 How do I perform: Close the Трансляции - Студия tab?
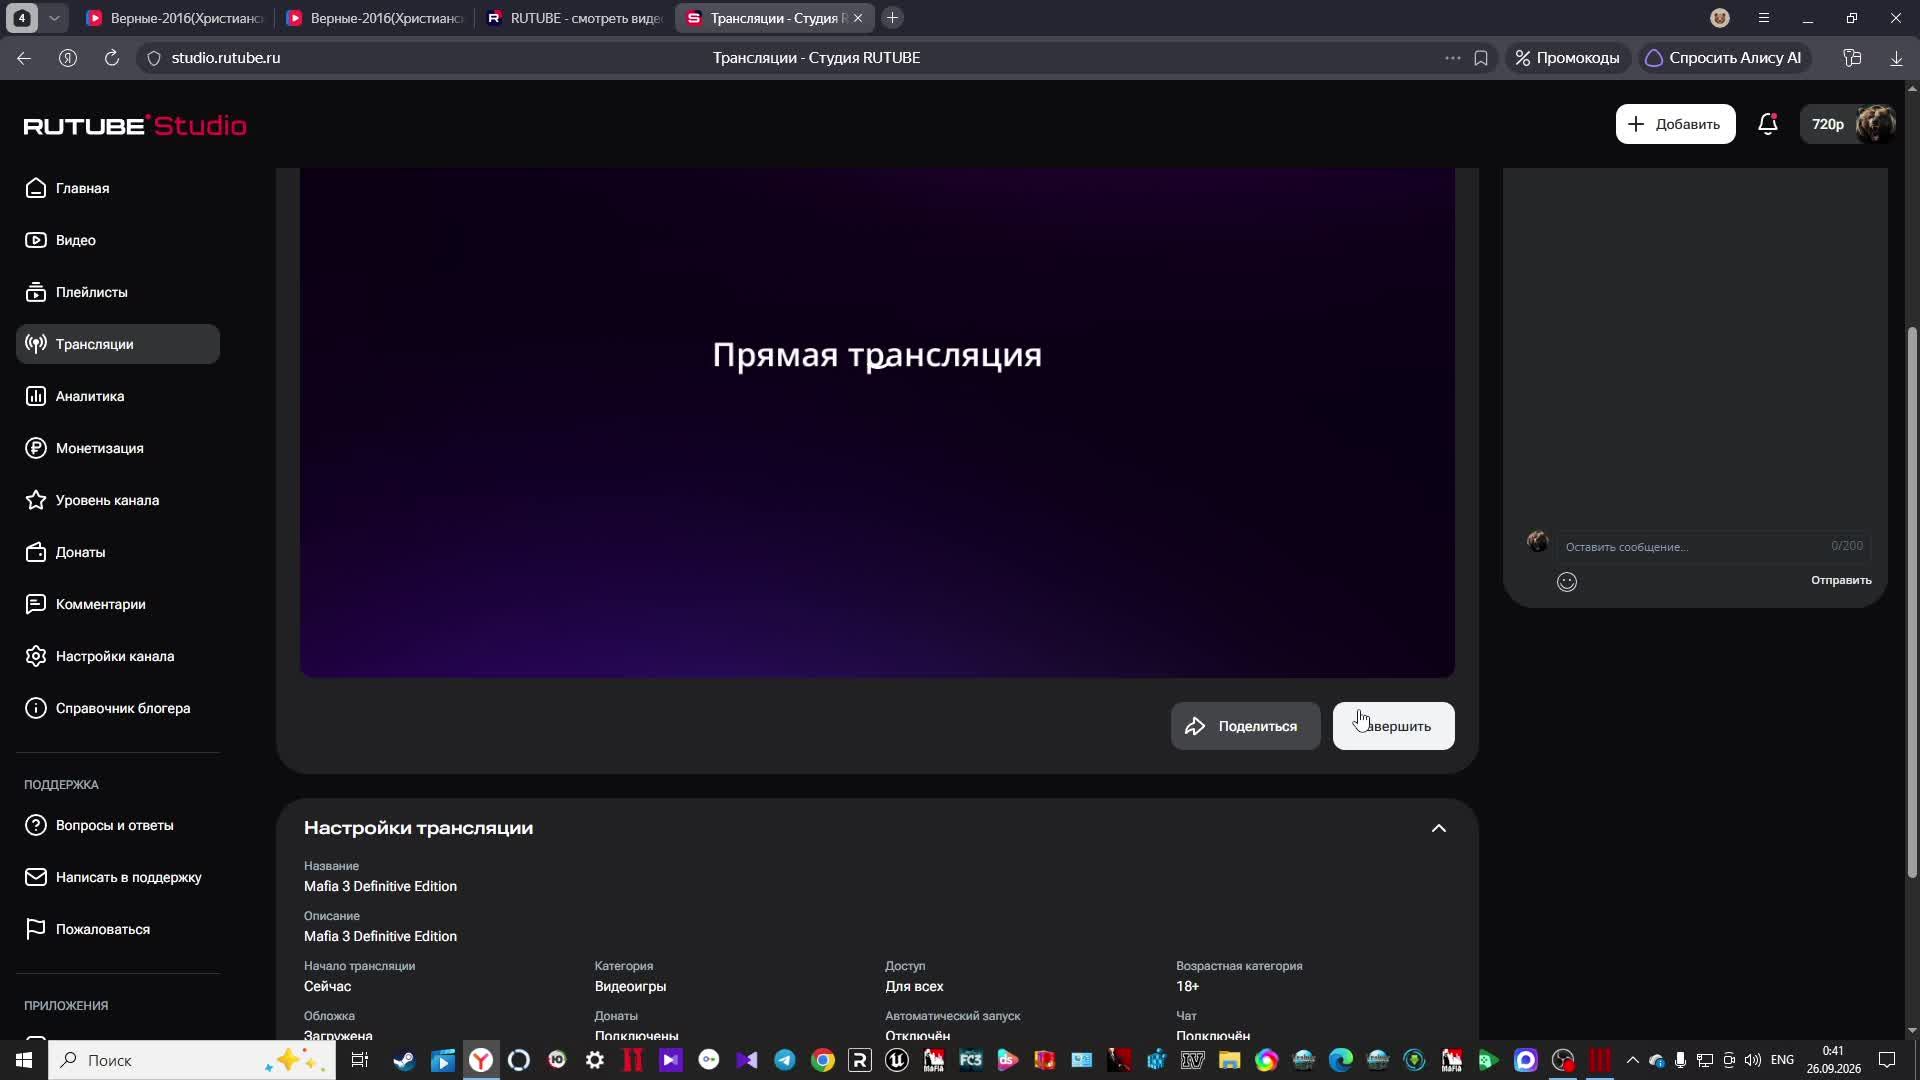pos(857,18)
